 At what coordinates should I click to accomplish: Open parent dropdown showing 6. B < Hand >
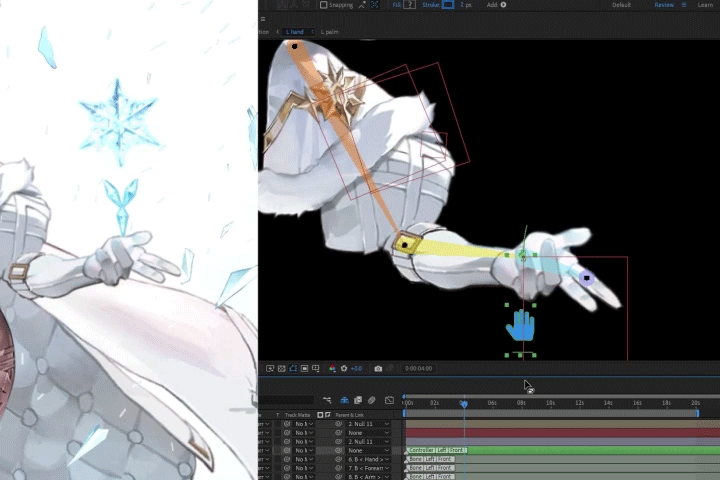[x=368, y=459]
